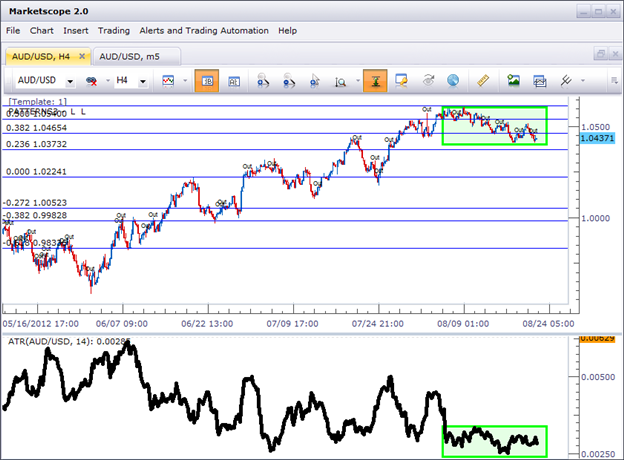
Task: Toggle the highlighted orange auto-scale button
Action: (x=375, y=81)
